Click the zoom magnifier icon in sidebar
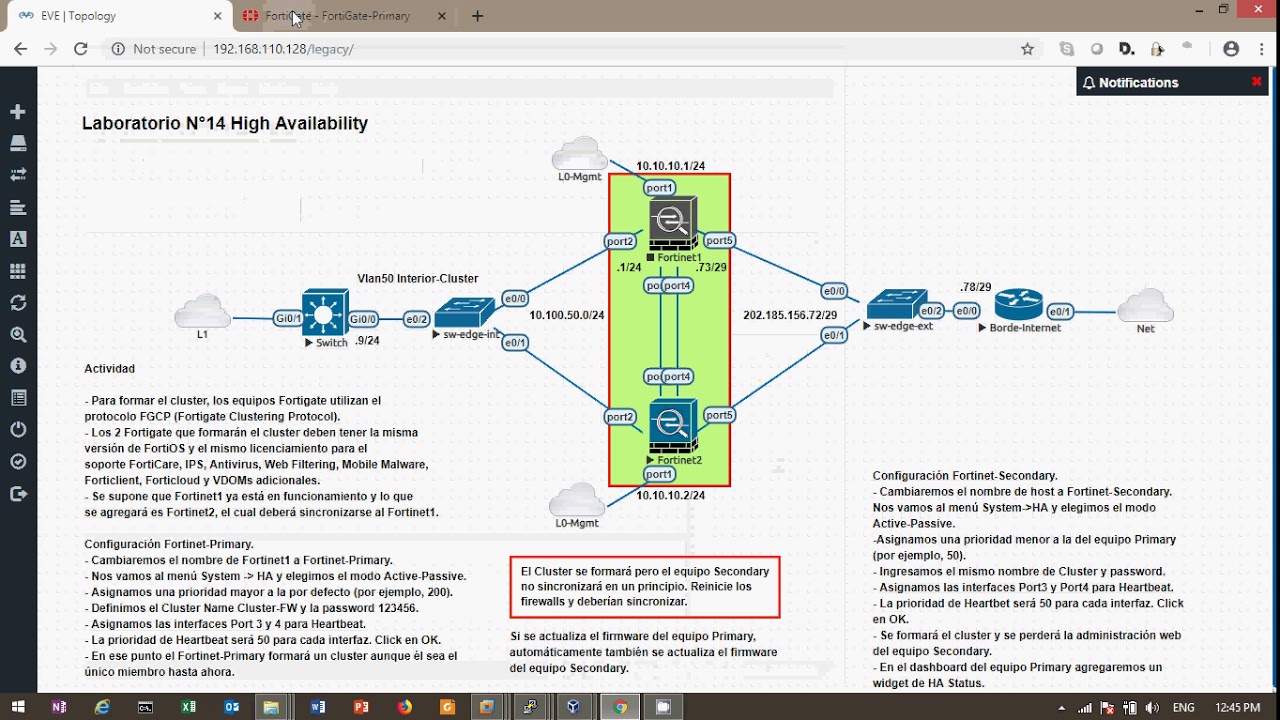 [18, 334]
